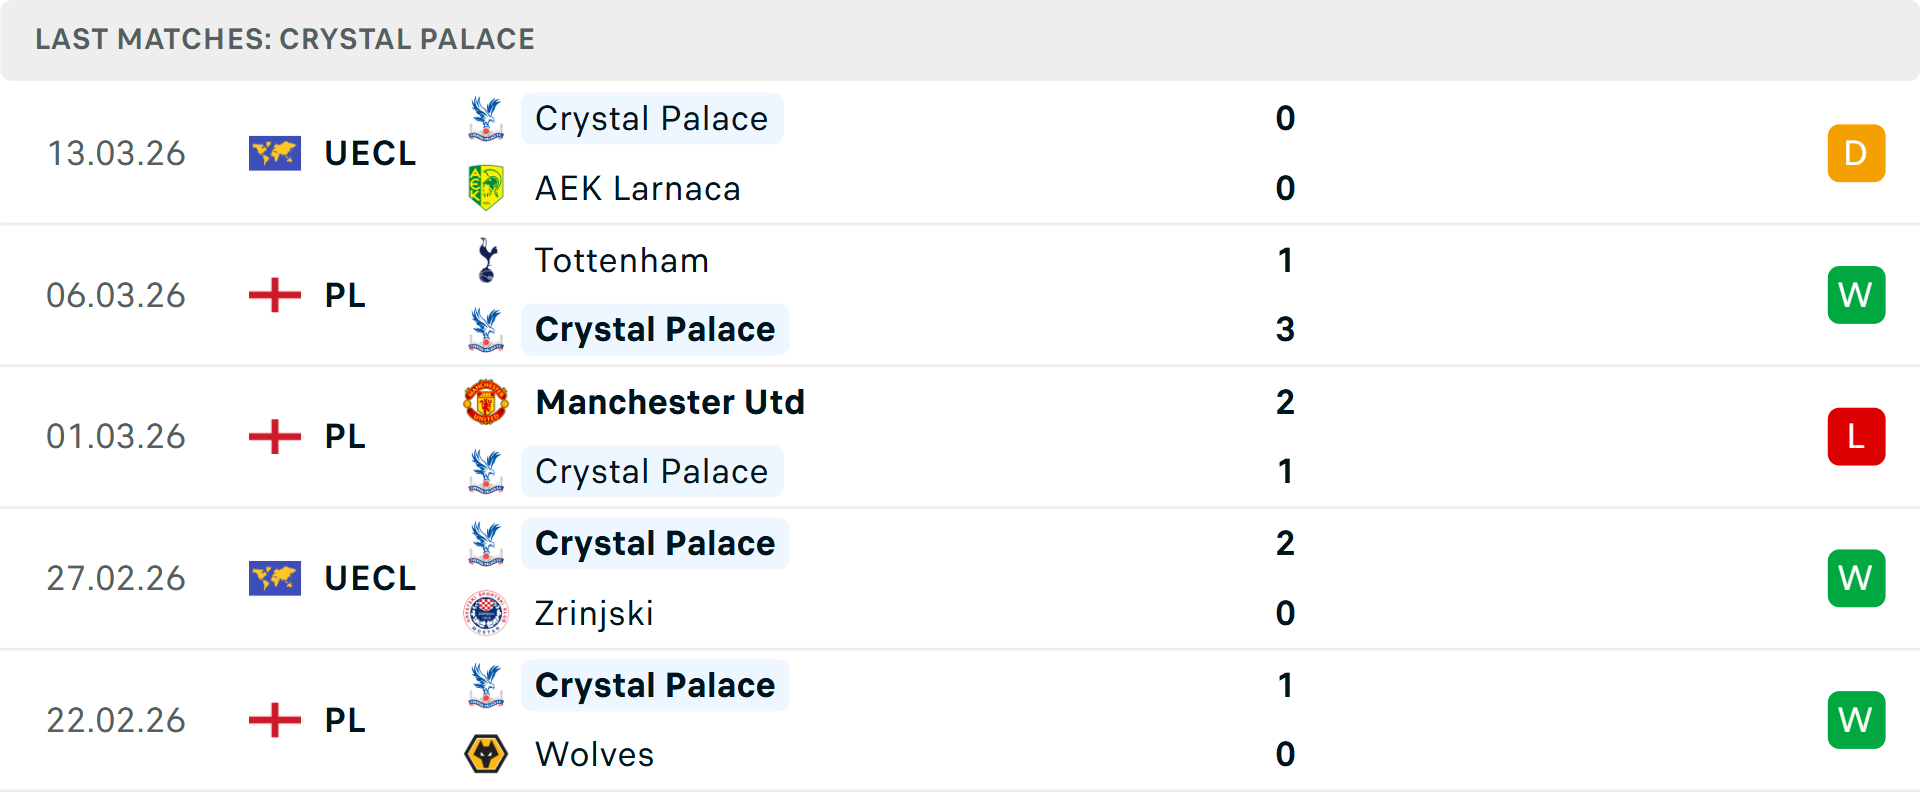Open the Crystal Palace link in the AEK Larnaca match
The width and height of the screenshot is (1920, 792).
coord(652,118)
